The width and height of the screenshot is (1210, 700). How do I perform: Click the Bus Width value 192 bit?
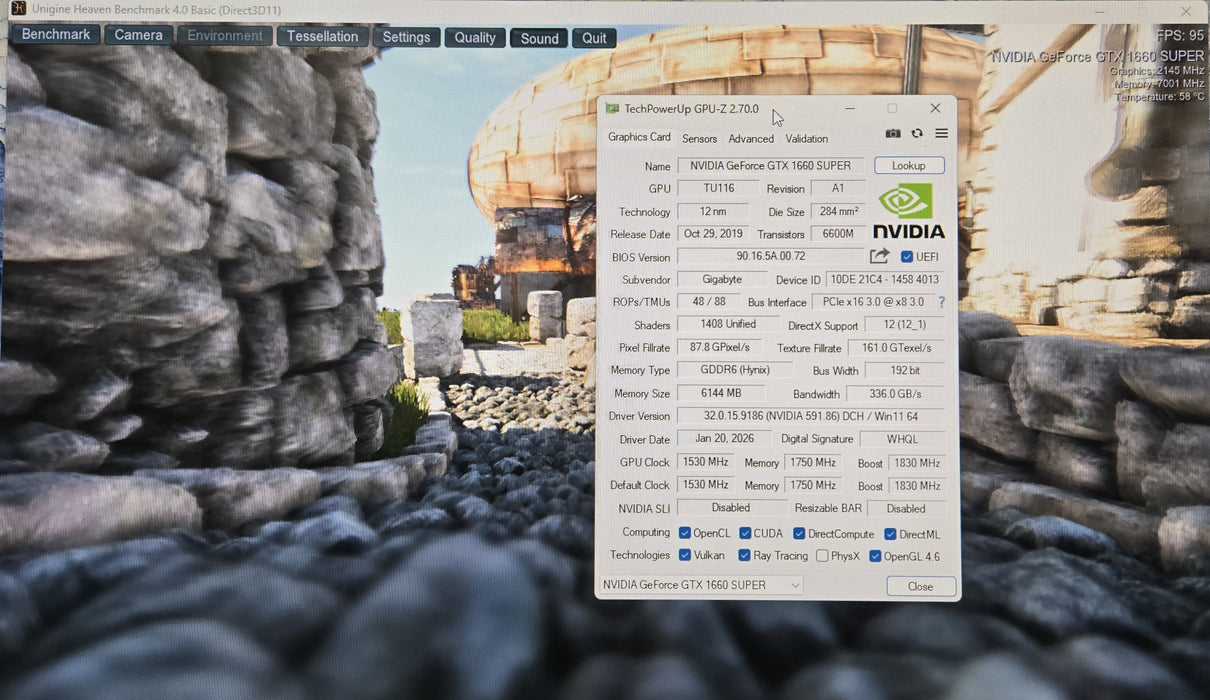pos(905,370)
